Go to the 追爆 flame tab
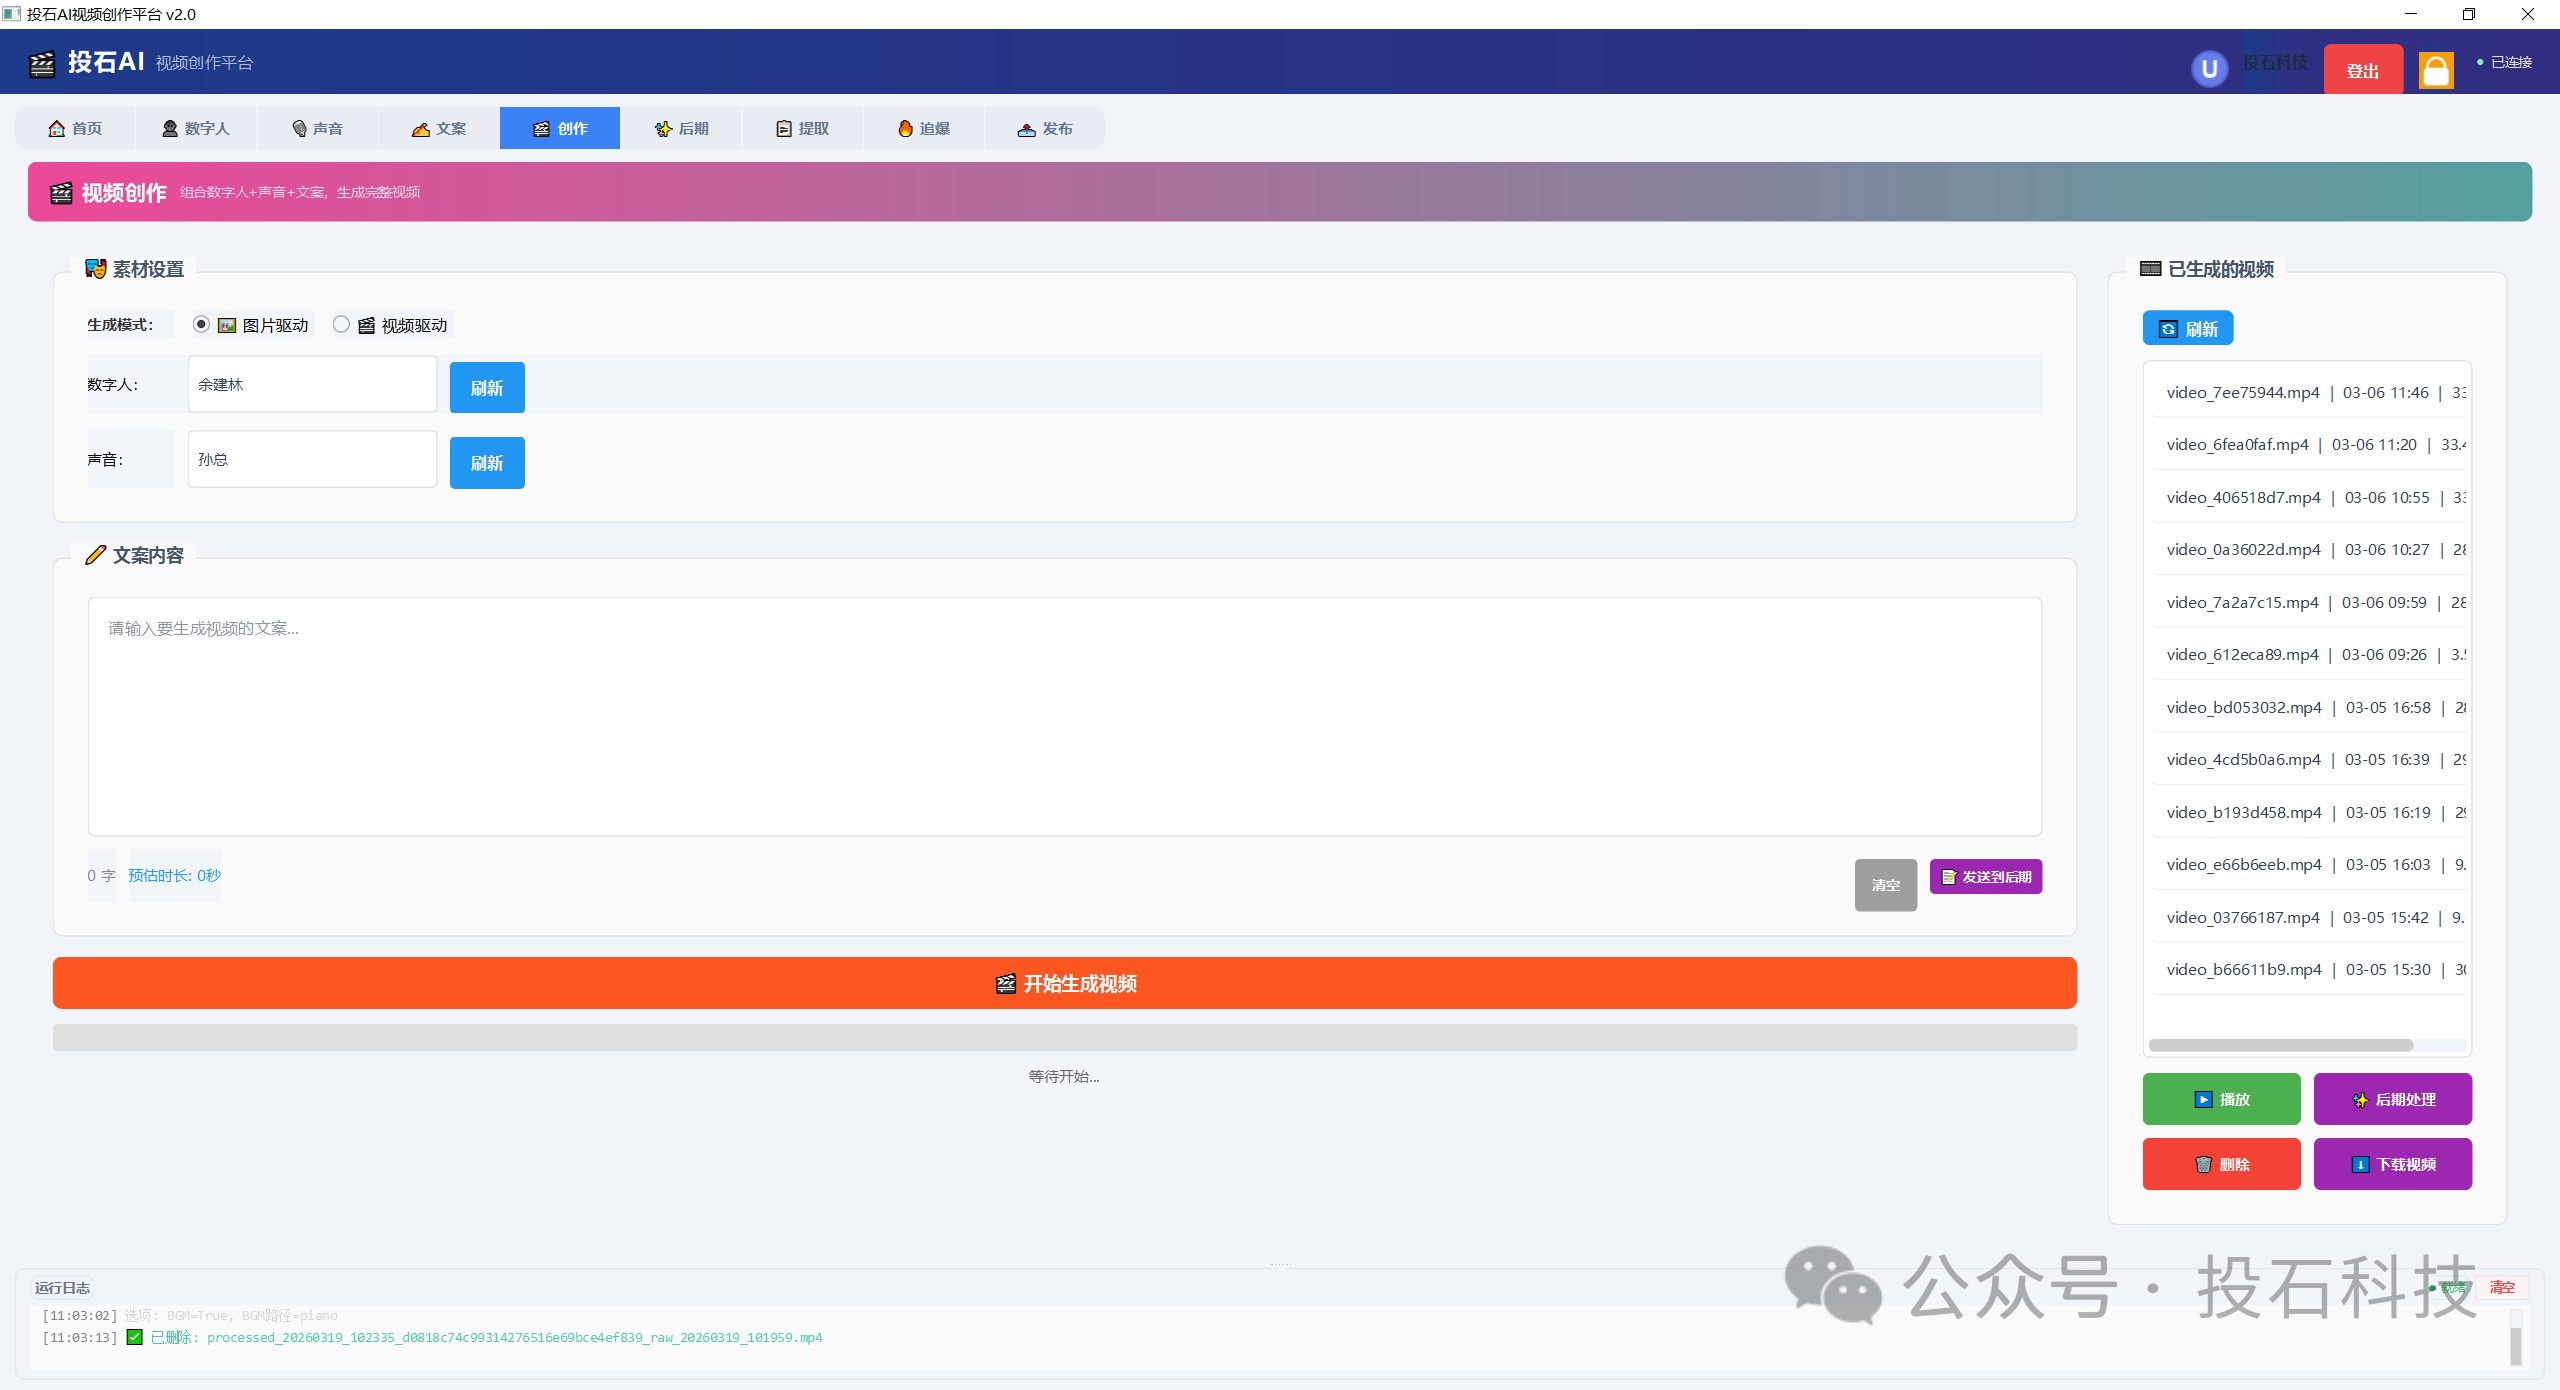Viewport: 2560px width, 1390px height. (923, 128)
